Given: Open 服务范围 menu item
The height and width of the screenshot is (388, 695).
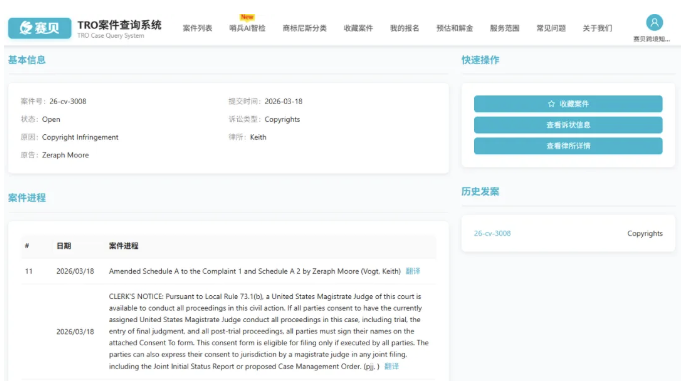Looking at the screenshot, I should tap(504, 28).
